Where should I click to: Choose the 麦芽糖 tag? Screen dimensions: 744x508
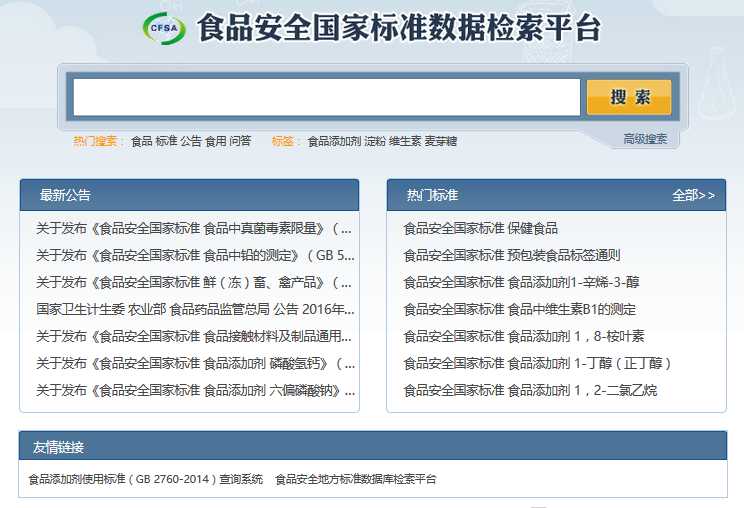[x=441, y=141]
